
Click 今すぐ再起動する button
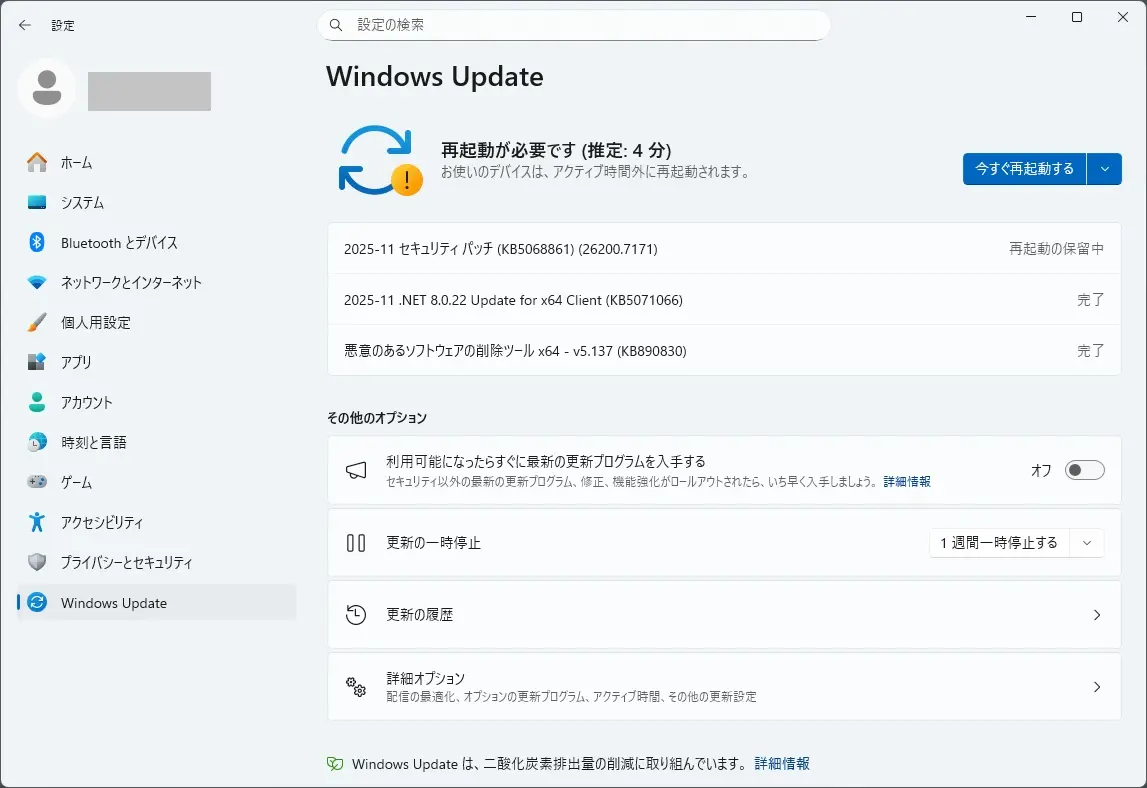[x=1024, y=169]
